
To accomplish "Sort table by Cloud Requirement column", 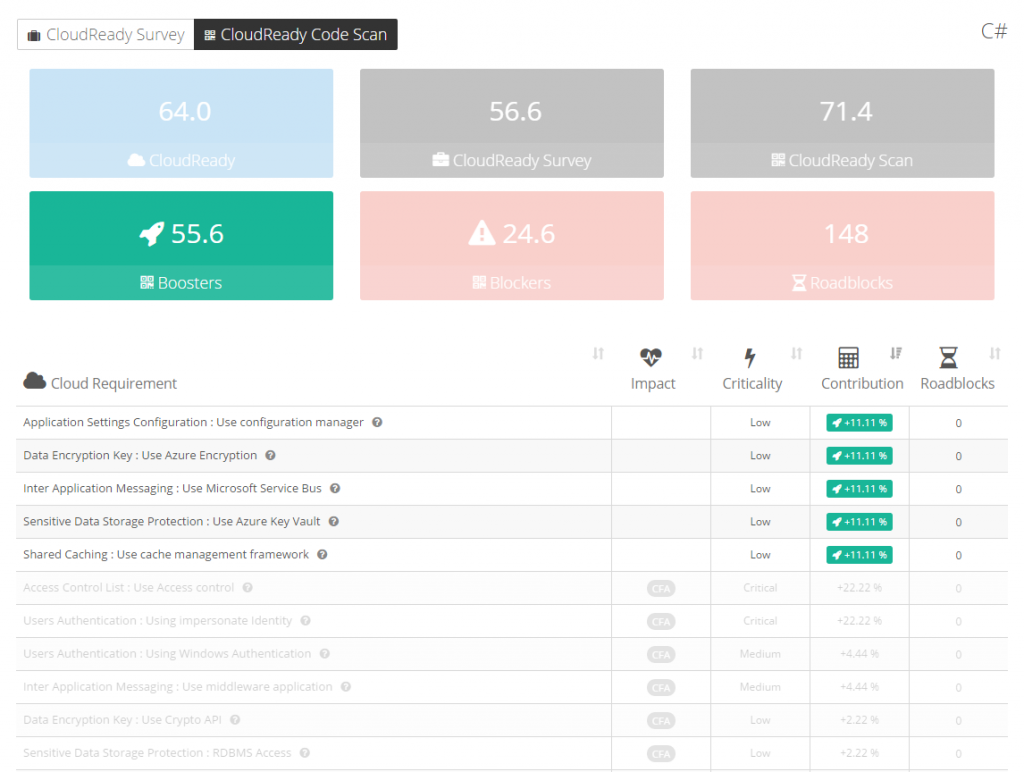I will 598,353.
